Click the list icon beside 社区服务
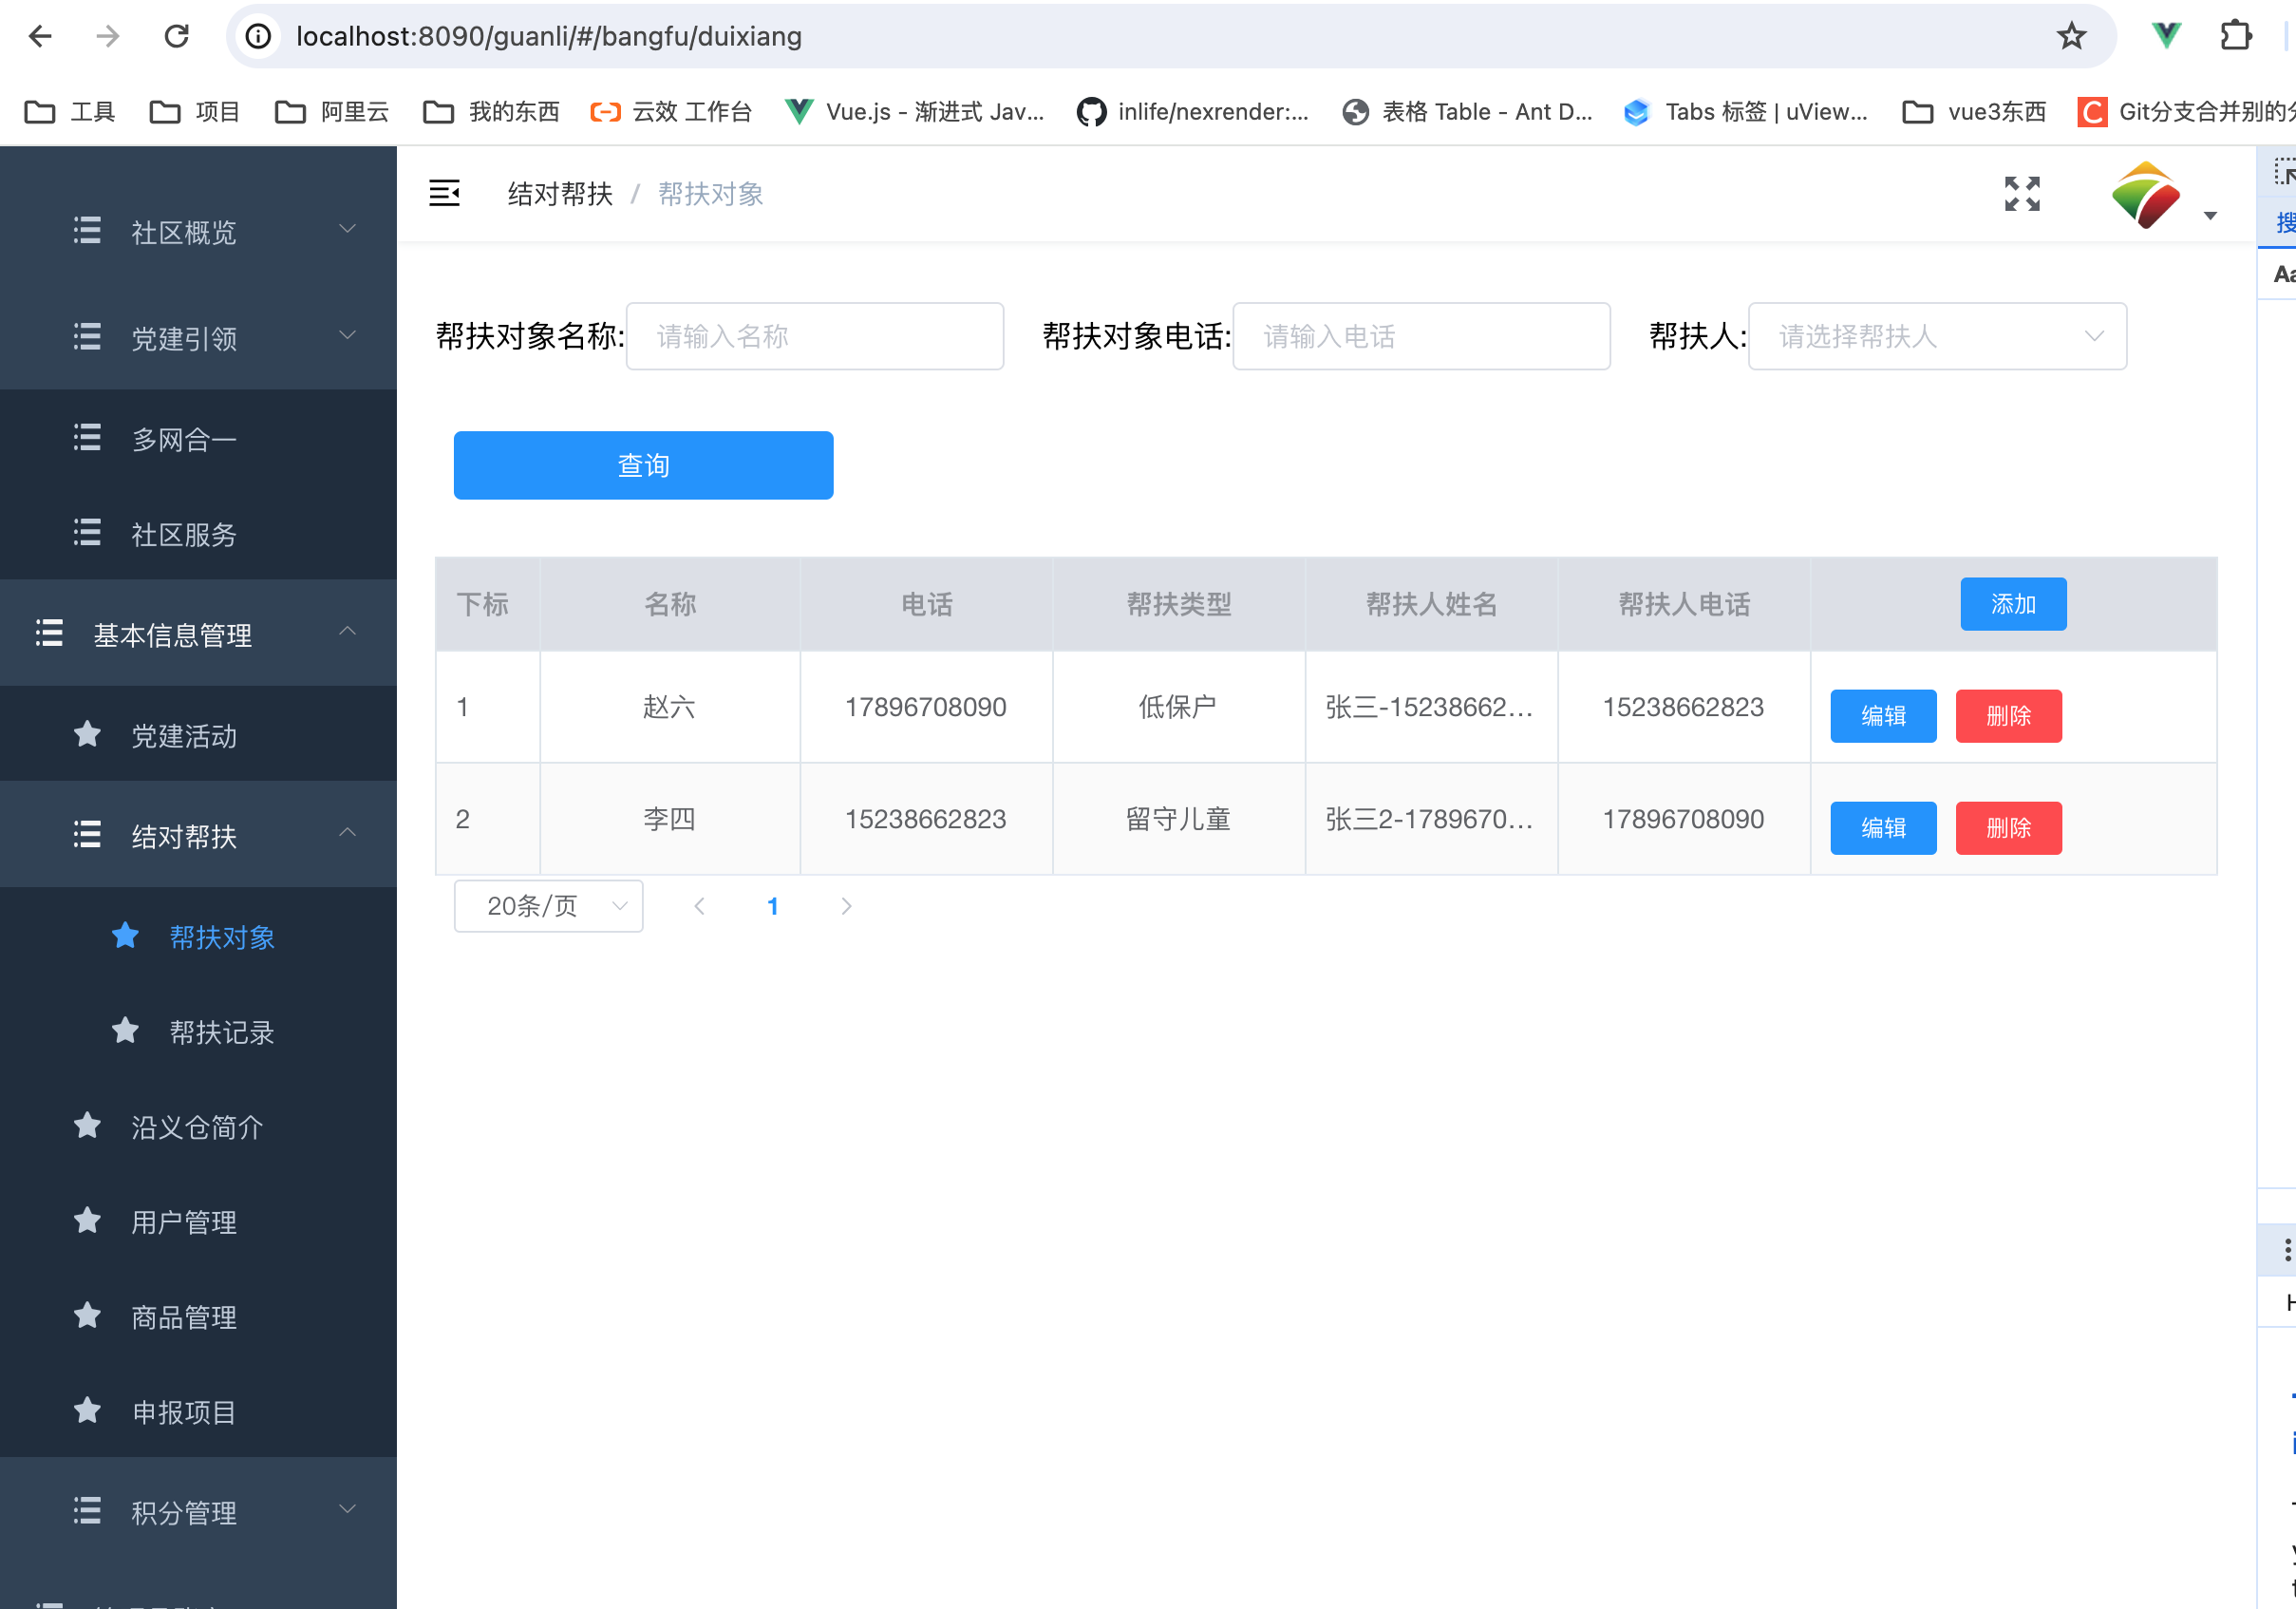Screen dimensions: 2296x1609 click(87, 533)
